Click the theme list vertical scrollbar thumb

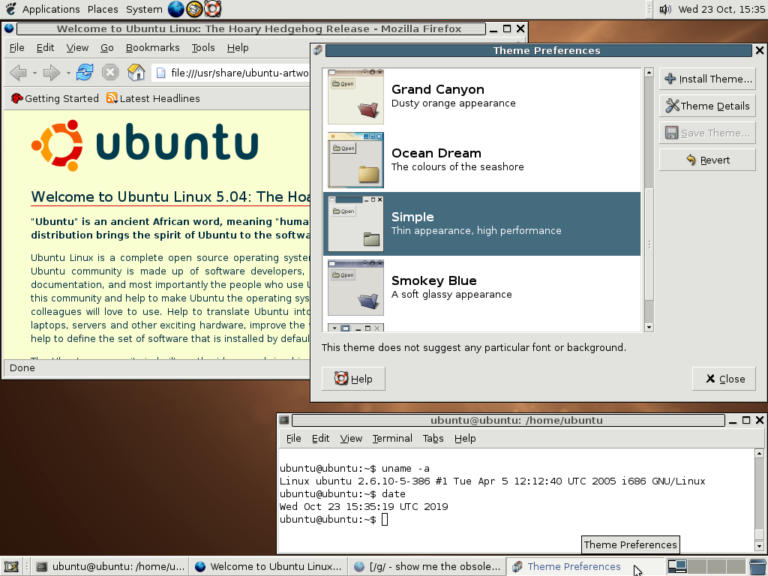(649, 243)
